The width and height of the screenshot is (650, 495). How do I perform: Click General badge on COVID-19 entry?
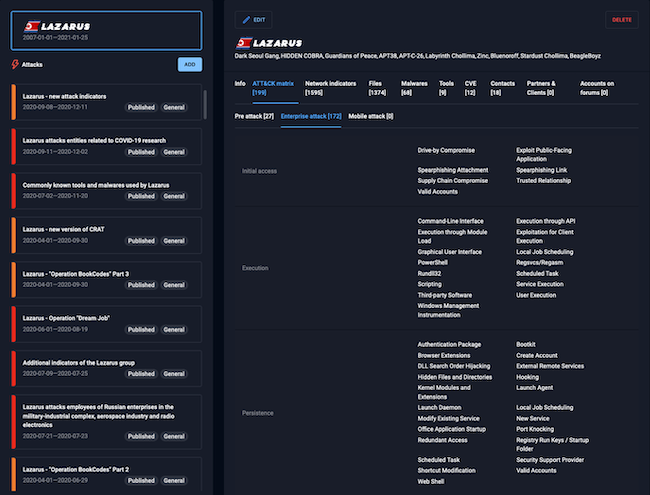coord(174,152)
